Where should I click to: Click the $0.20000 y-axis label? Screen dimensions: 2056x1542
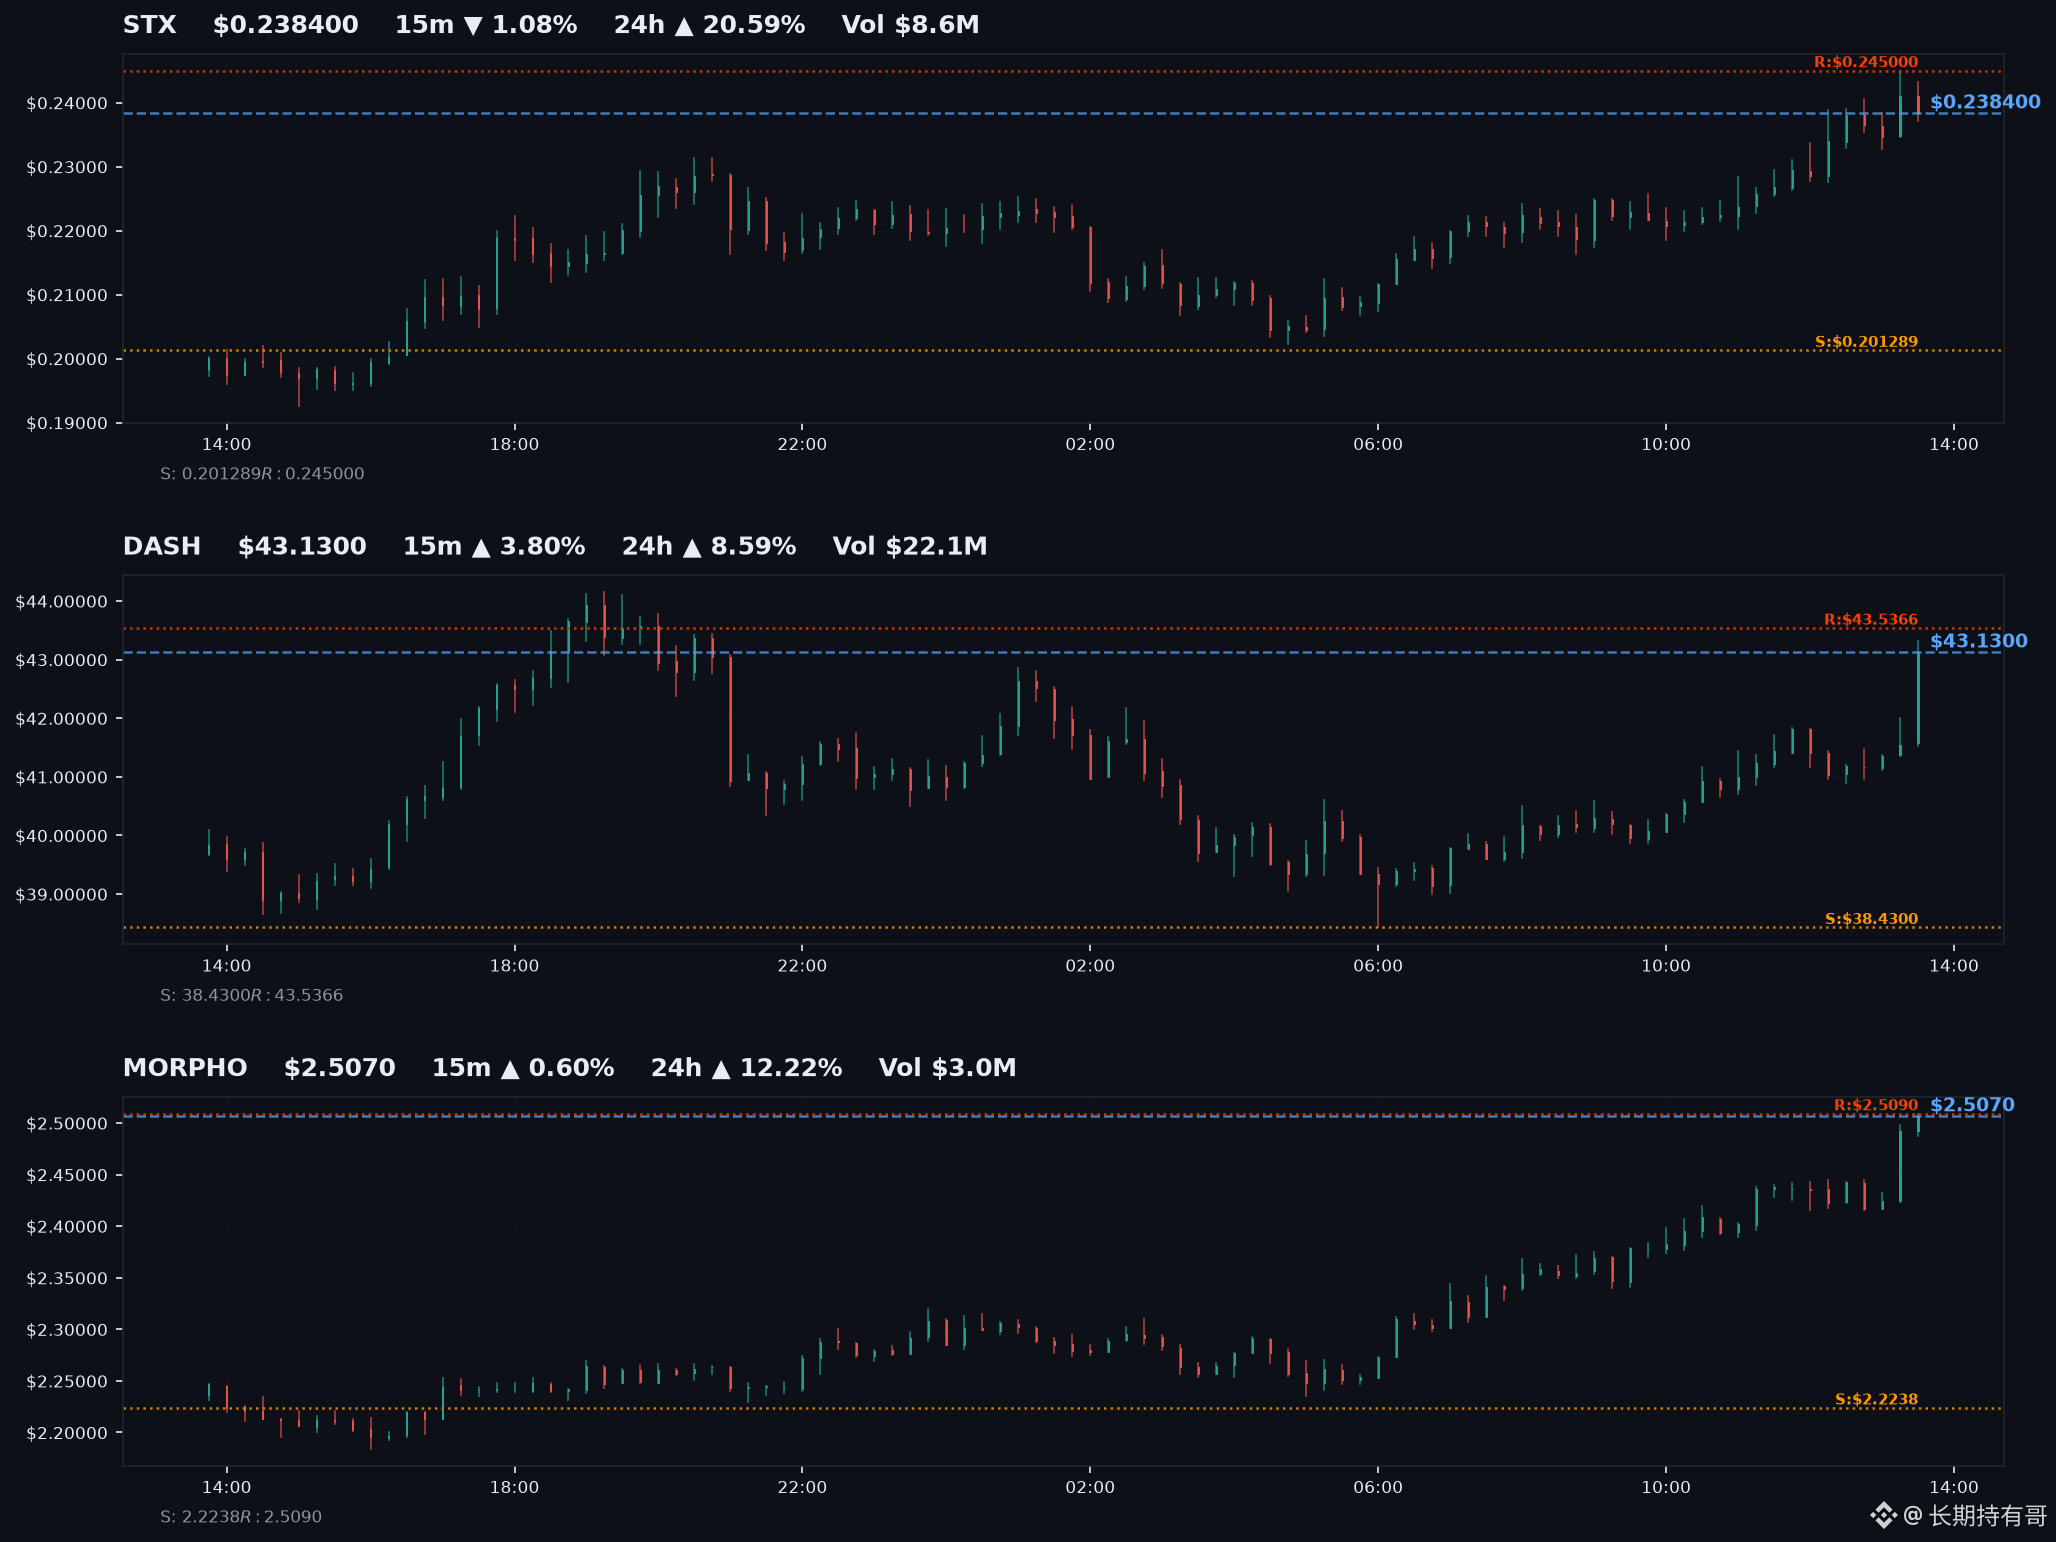coord(67,360)
